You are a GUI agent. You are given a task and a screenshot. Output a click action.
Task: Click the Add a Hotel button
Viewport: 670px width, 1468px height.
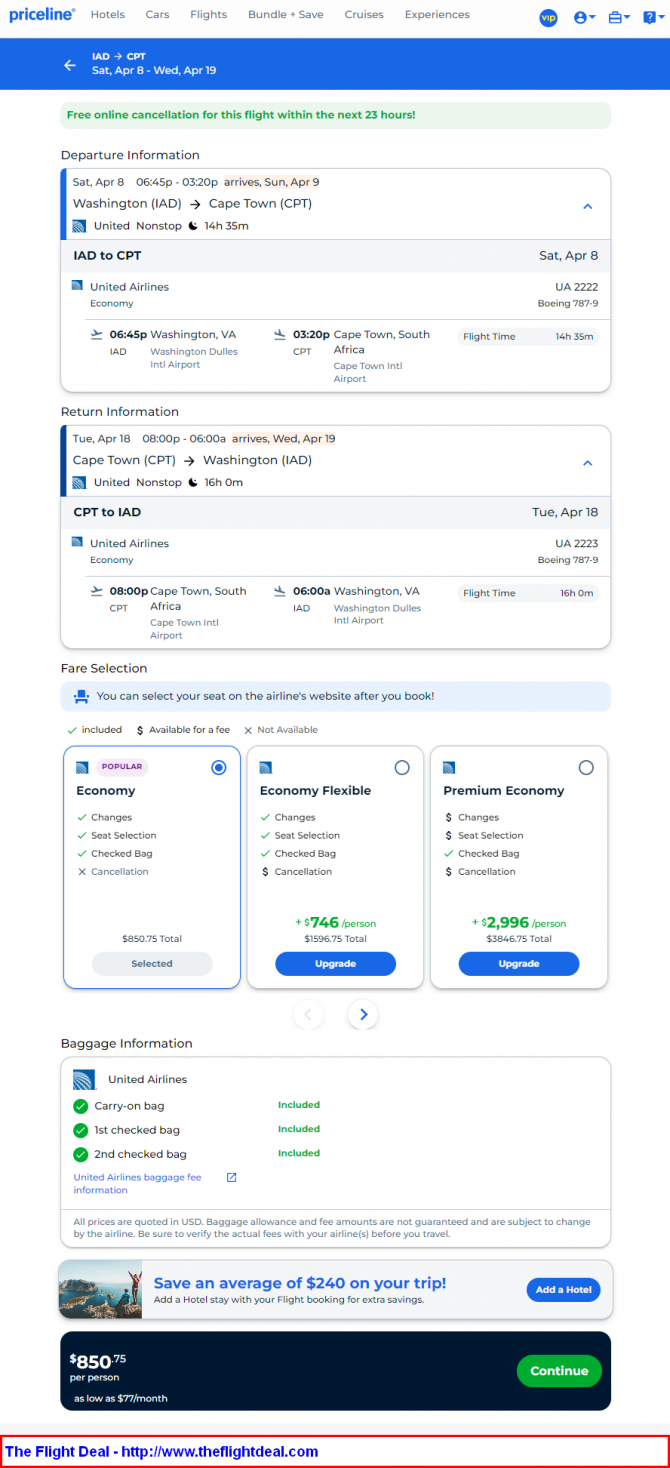pos(564,1290)
